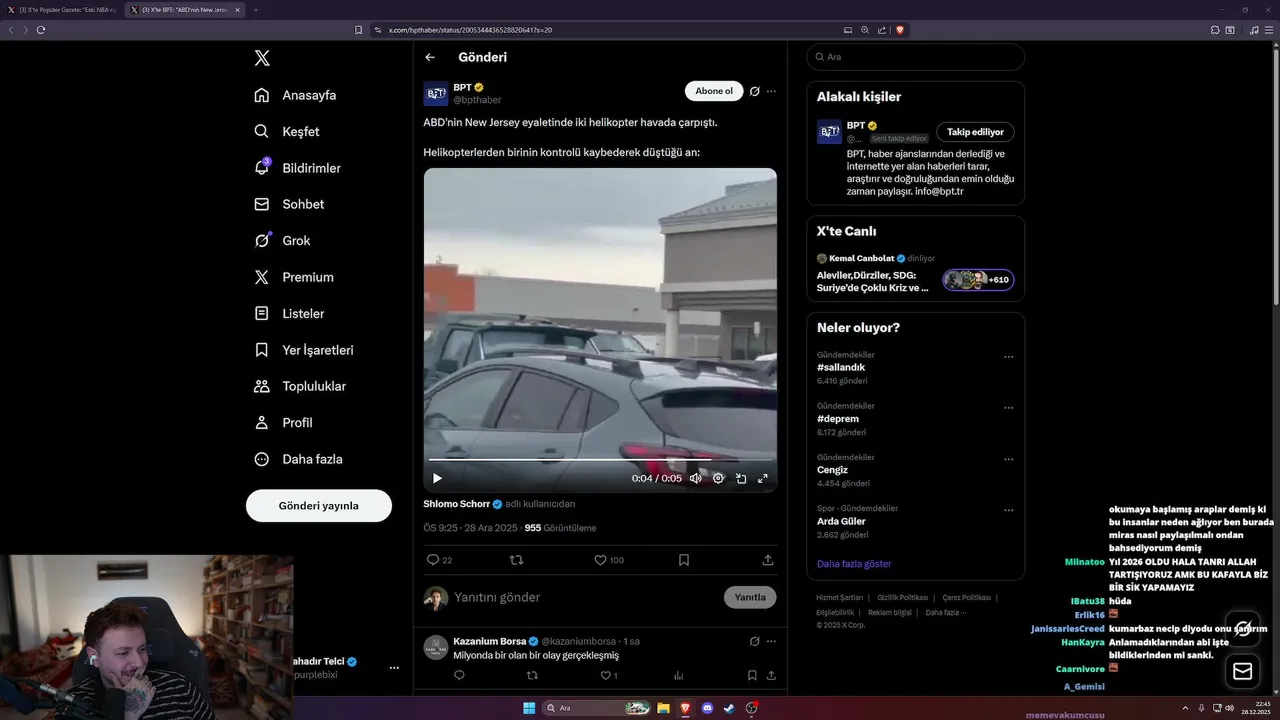Toggle picture-in-picture on the video

(741, 478)
